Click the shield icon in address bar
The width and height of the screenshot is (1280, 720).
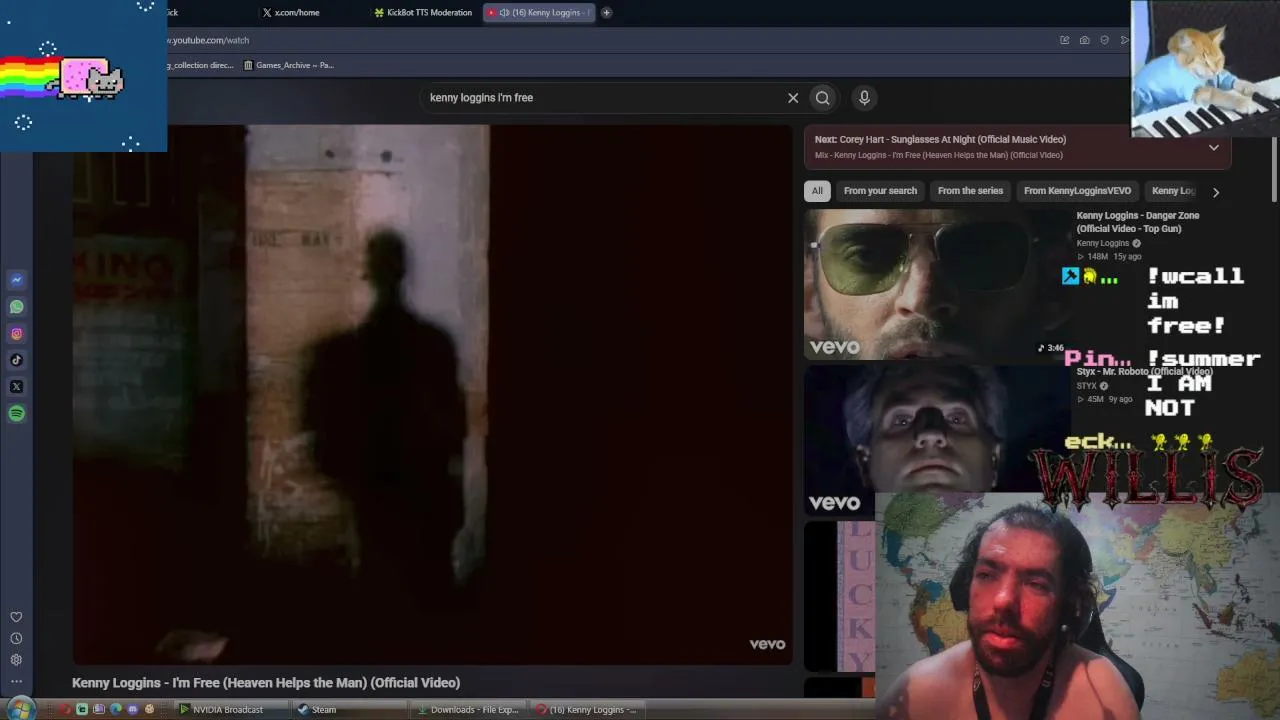click(1104, 40)
